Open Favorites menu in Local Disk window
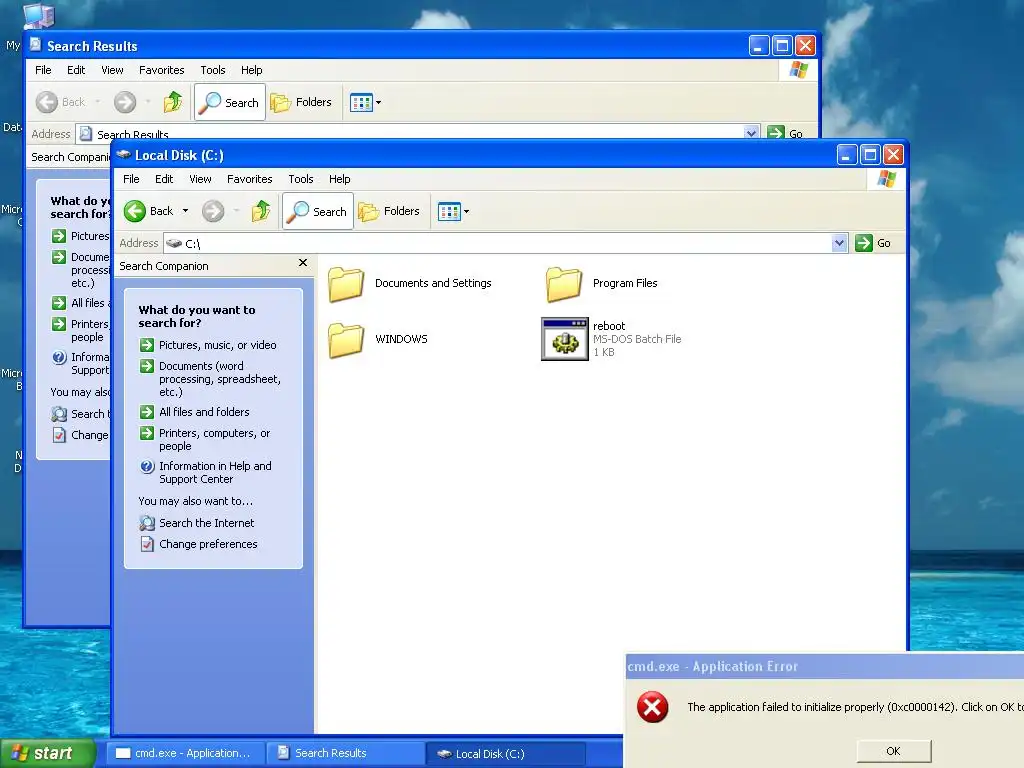The image size is (1024, 768). (x=249, y=179)
